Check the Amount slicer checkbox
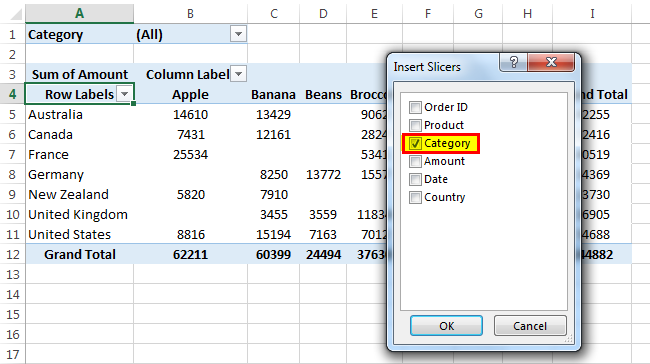Image resolution: width=650 pixels, height=364 pixels. coord(415,161)
